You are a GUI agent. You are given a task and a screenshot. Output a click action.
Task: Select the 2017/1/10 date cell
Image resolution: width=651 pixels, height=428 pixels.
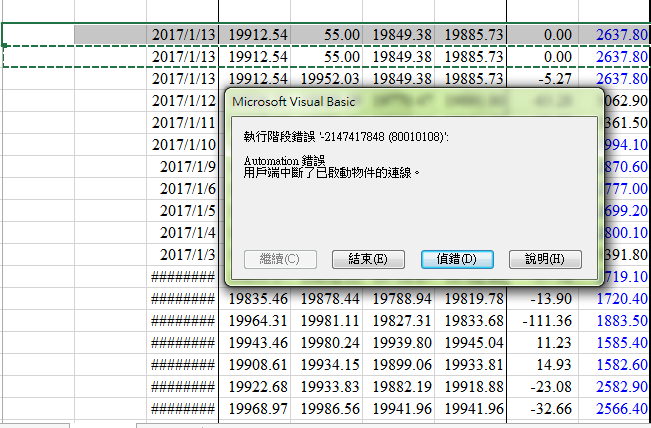click(x=182, y=144)
